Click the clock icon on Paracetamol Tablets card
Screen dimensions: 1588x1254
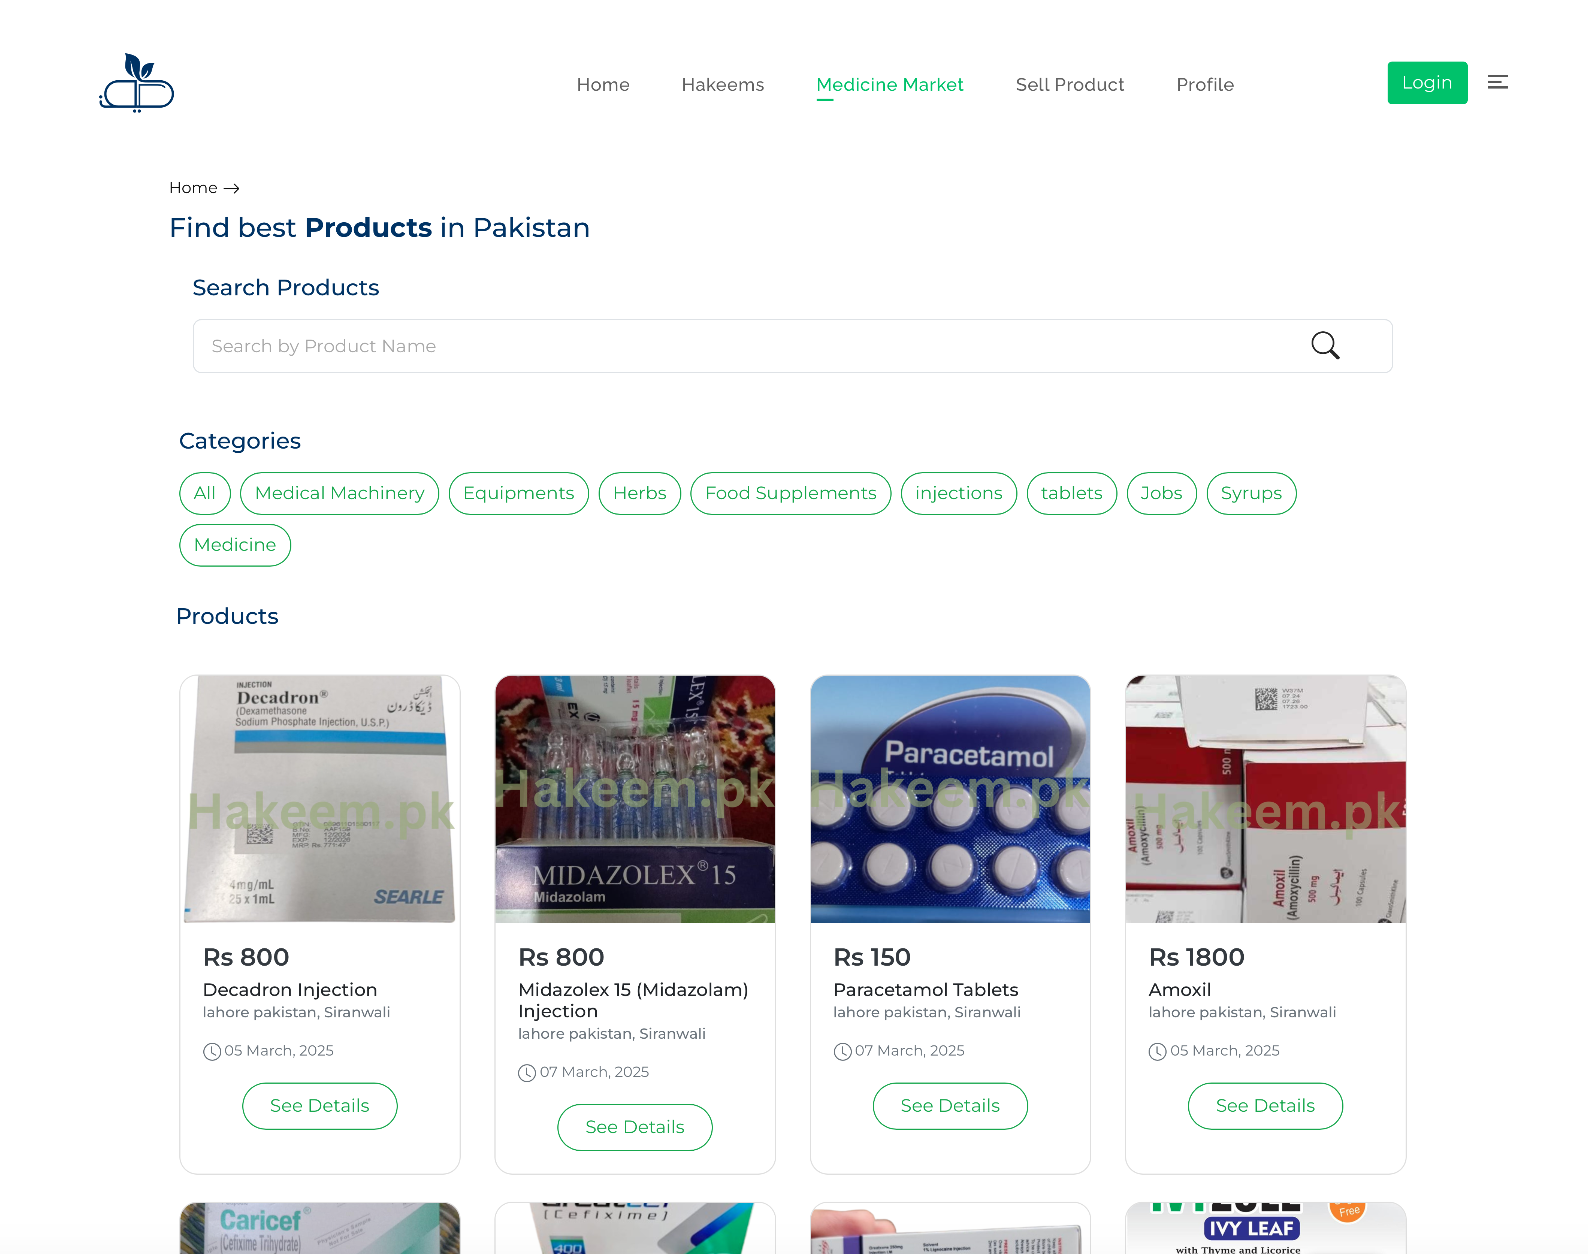842,1051
